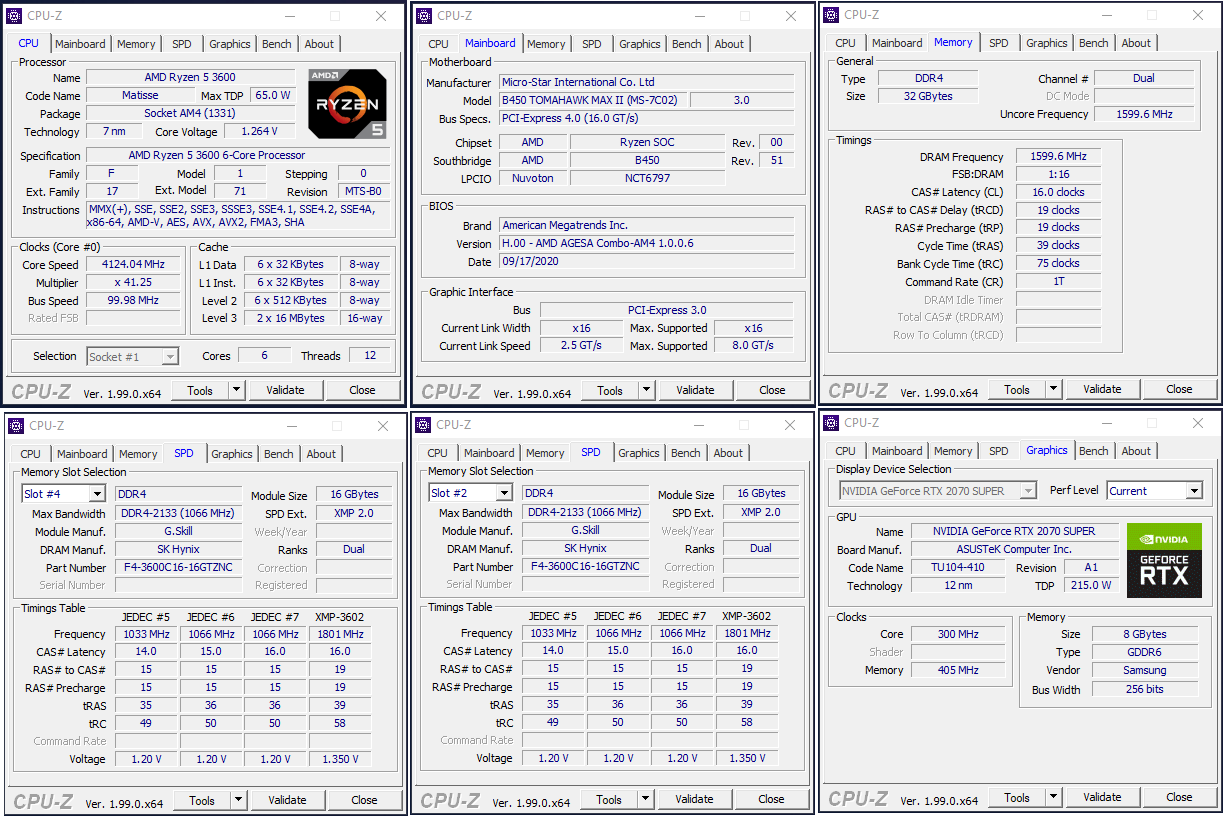Open the Socket #1 selection dropdown
1226x816 pixels.
click(x=170, y=356)
